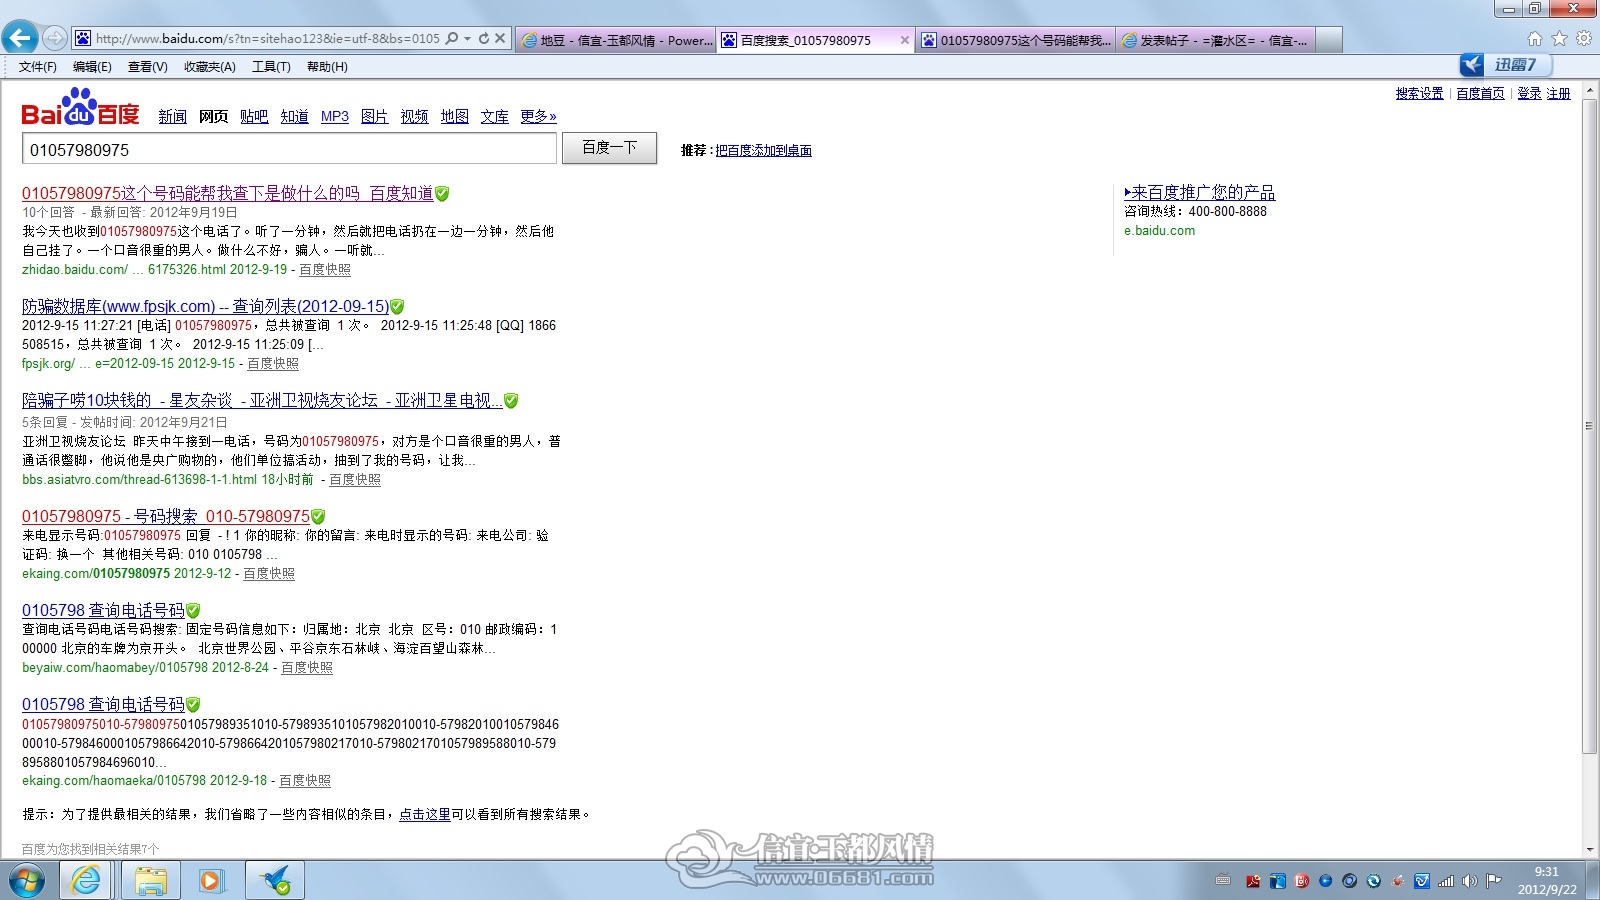Screen dimensions: 1600x900
Task: Open the 更多» link
Action: [538, 116]
